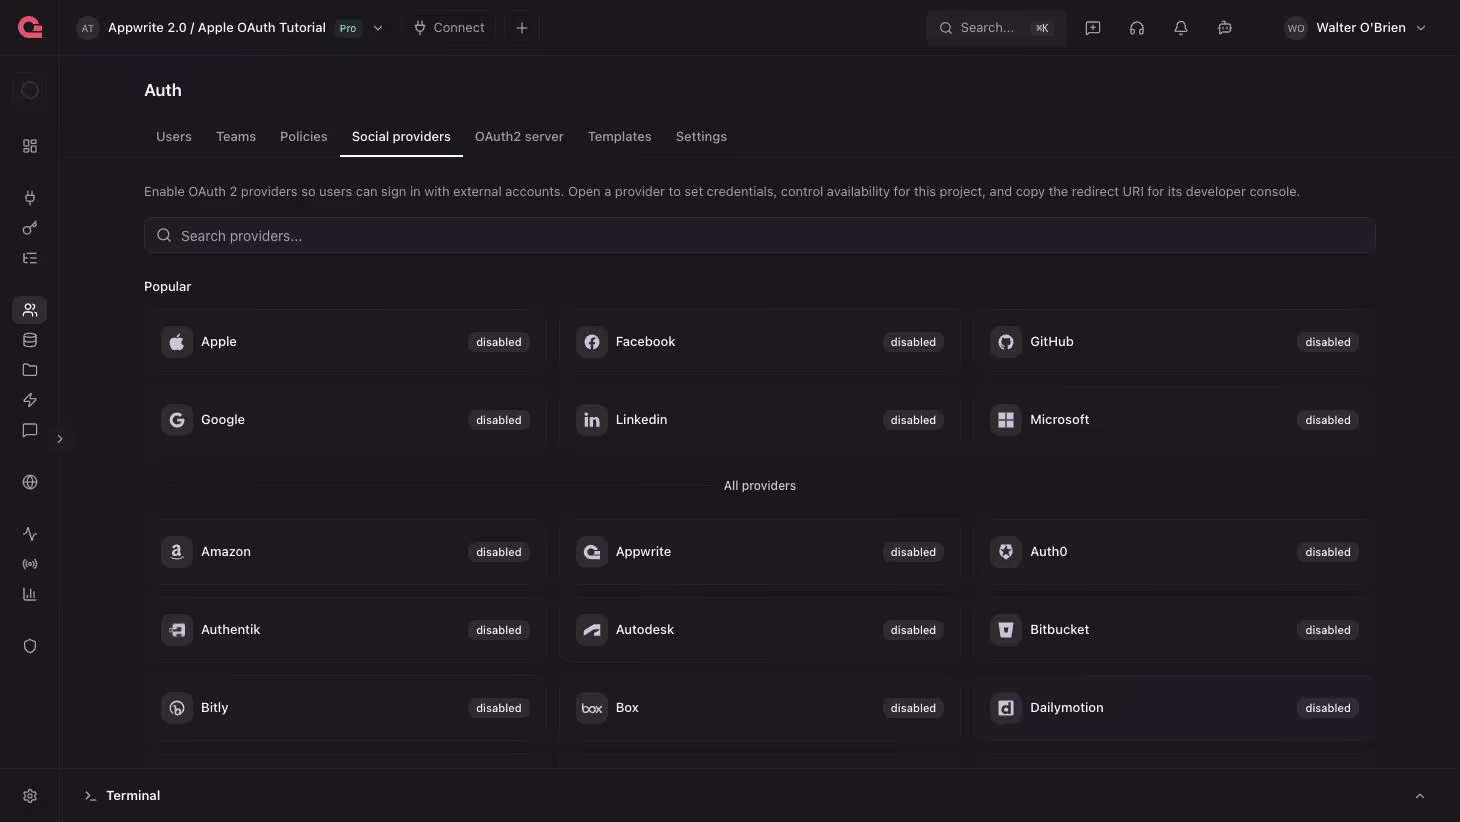Screen dimensions: 1460x822
Task: Click the Connect button
Action: pyautogui.click(x=449, y=28)
